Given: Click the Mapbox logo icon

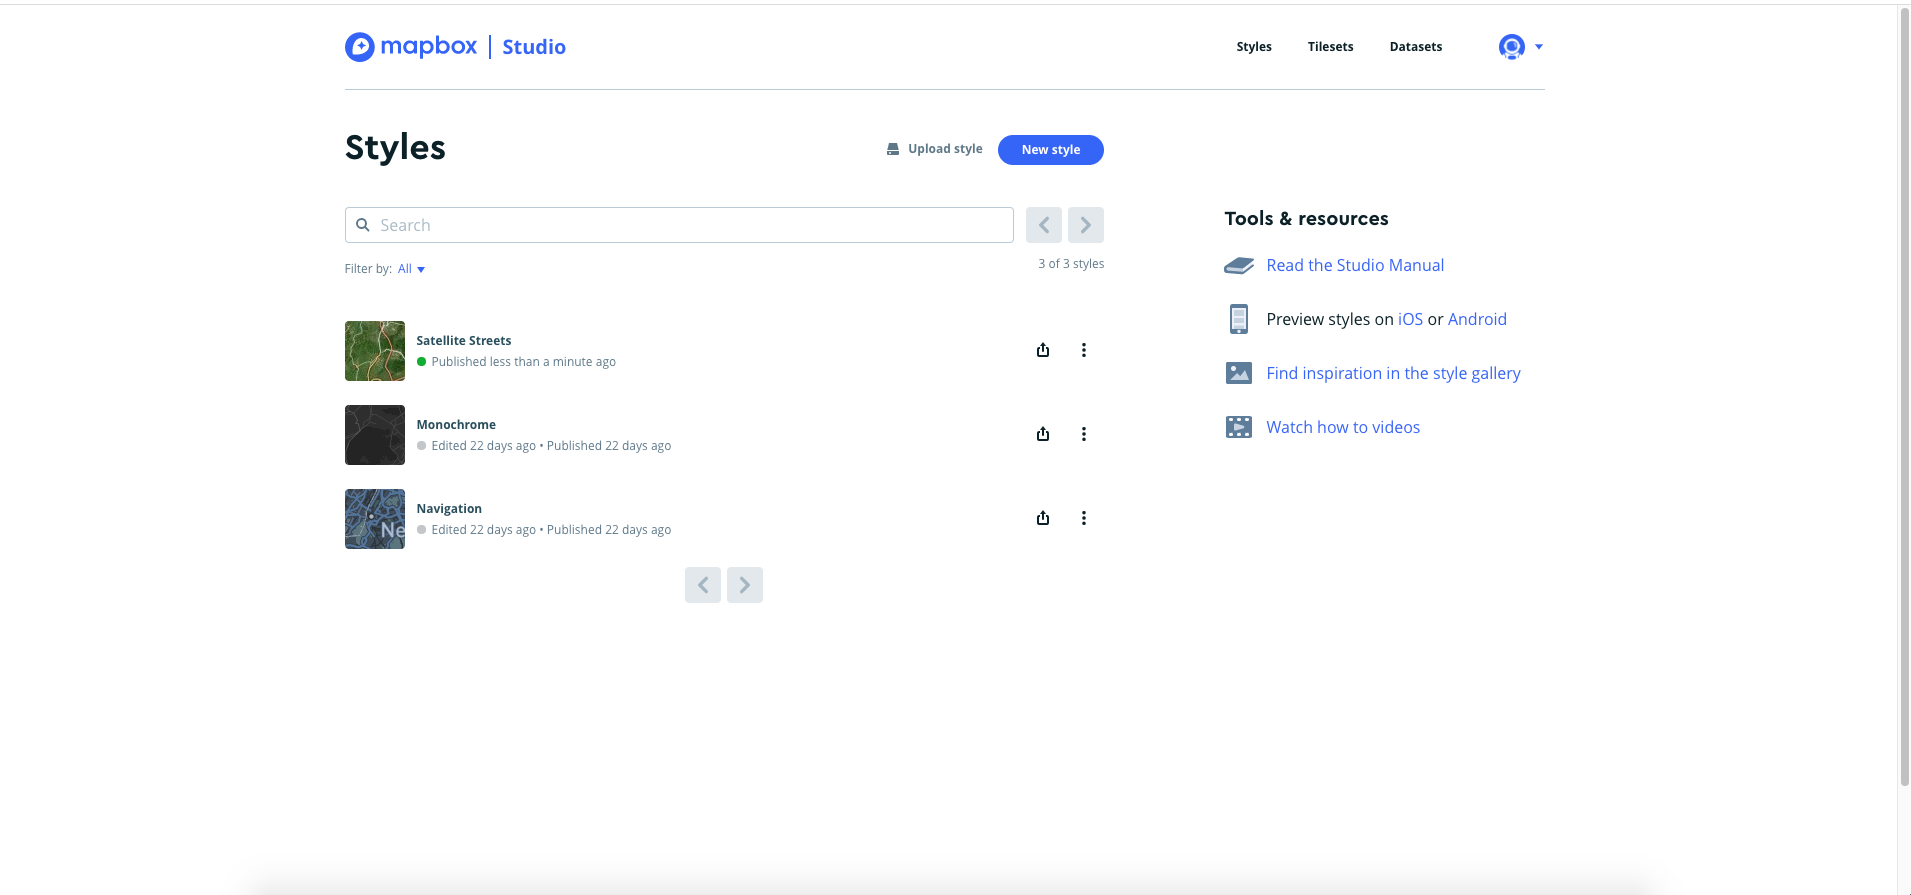Looking at the screenshot, I should coord(360,47).
